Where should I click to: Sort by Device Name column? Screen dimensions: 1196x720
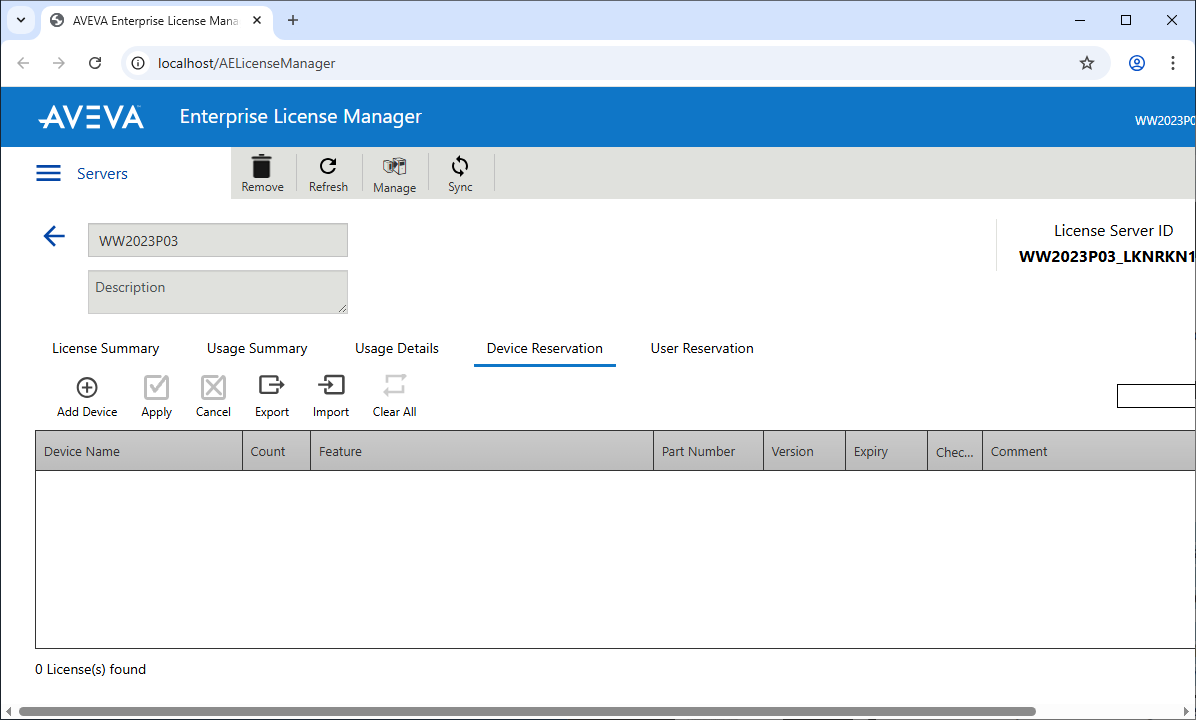pyautogui.click(x=139, y=452)
